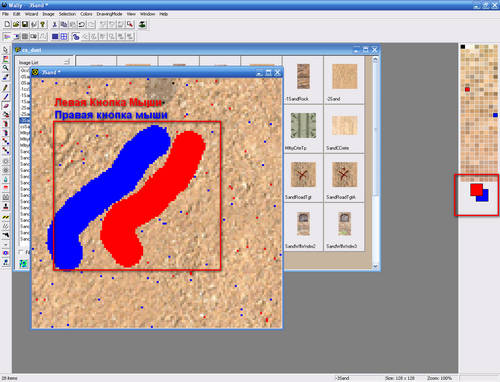Click the red foreground color swatch
The height and width of the screenshot is (382, 500).
pyautogui.click(x=476, y=189)
